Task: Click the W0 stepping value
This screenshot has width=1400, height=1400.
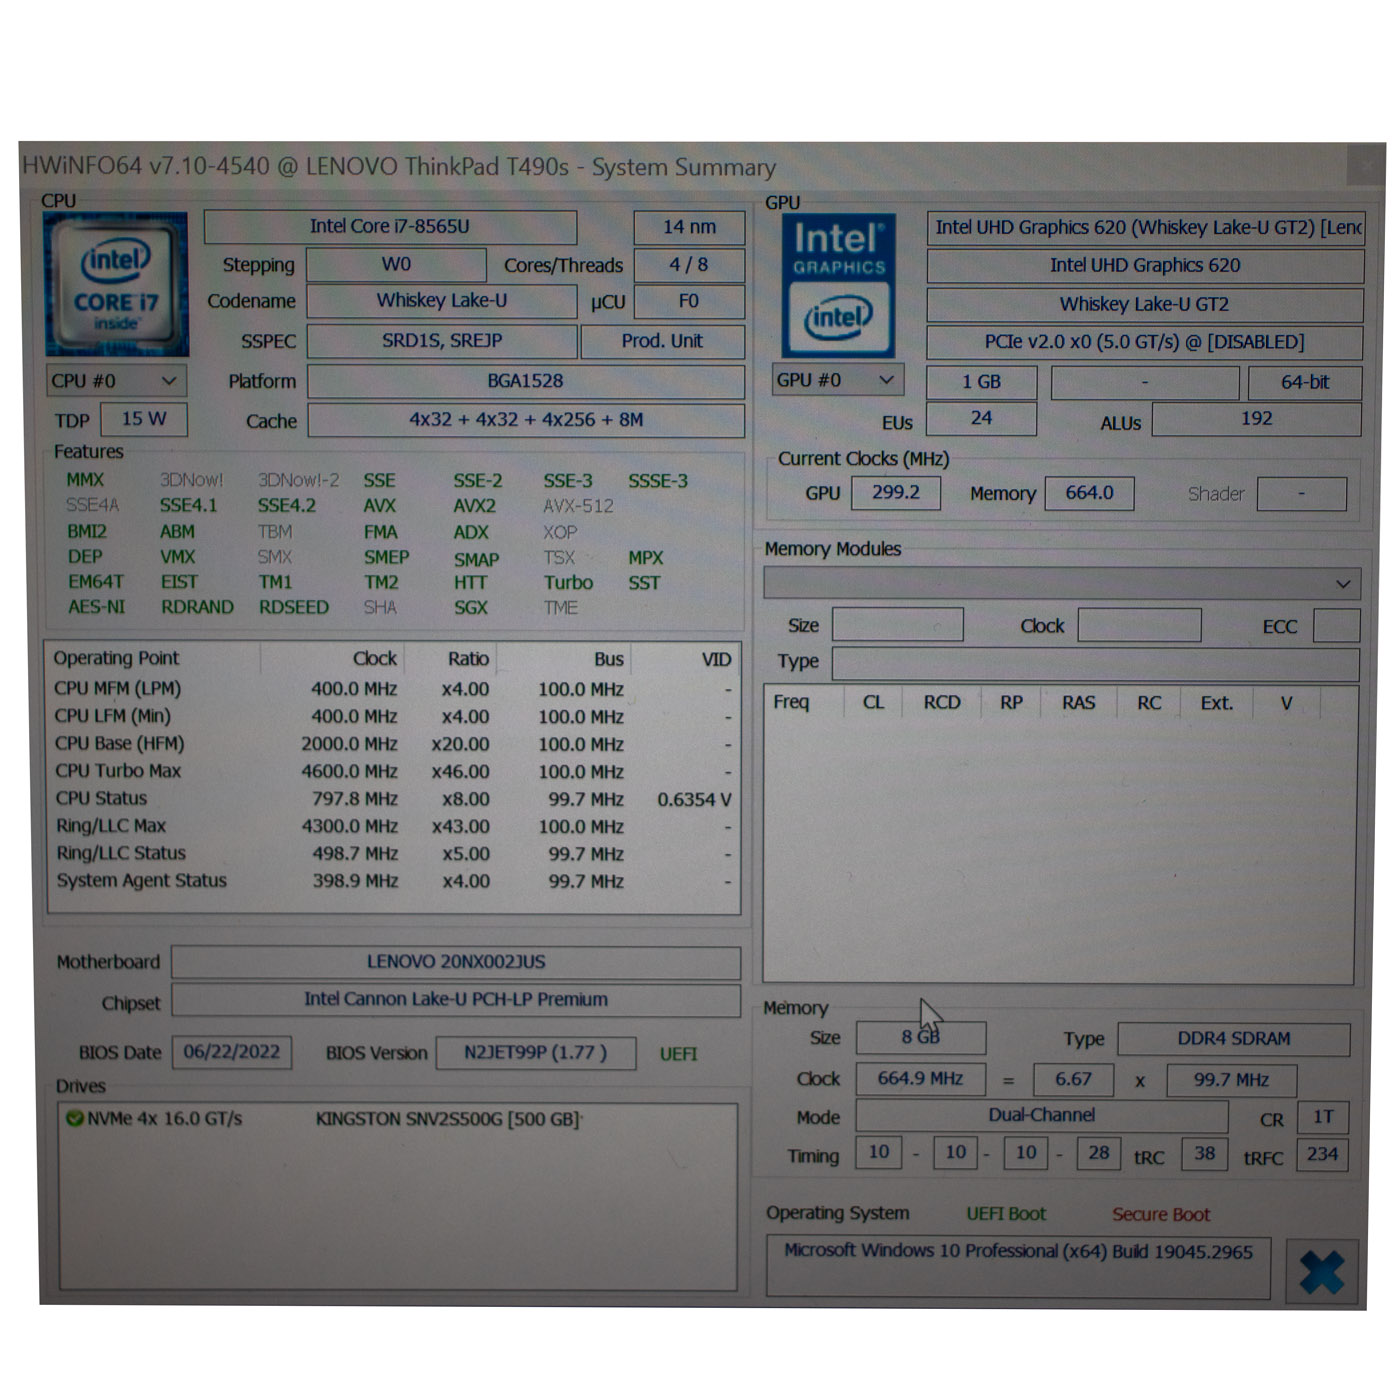Action: tap(396, 264)
